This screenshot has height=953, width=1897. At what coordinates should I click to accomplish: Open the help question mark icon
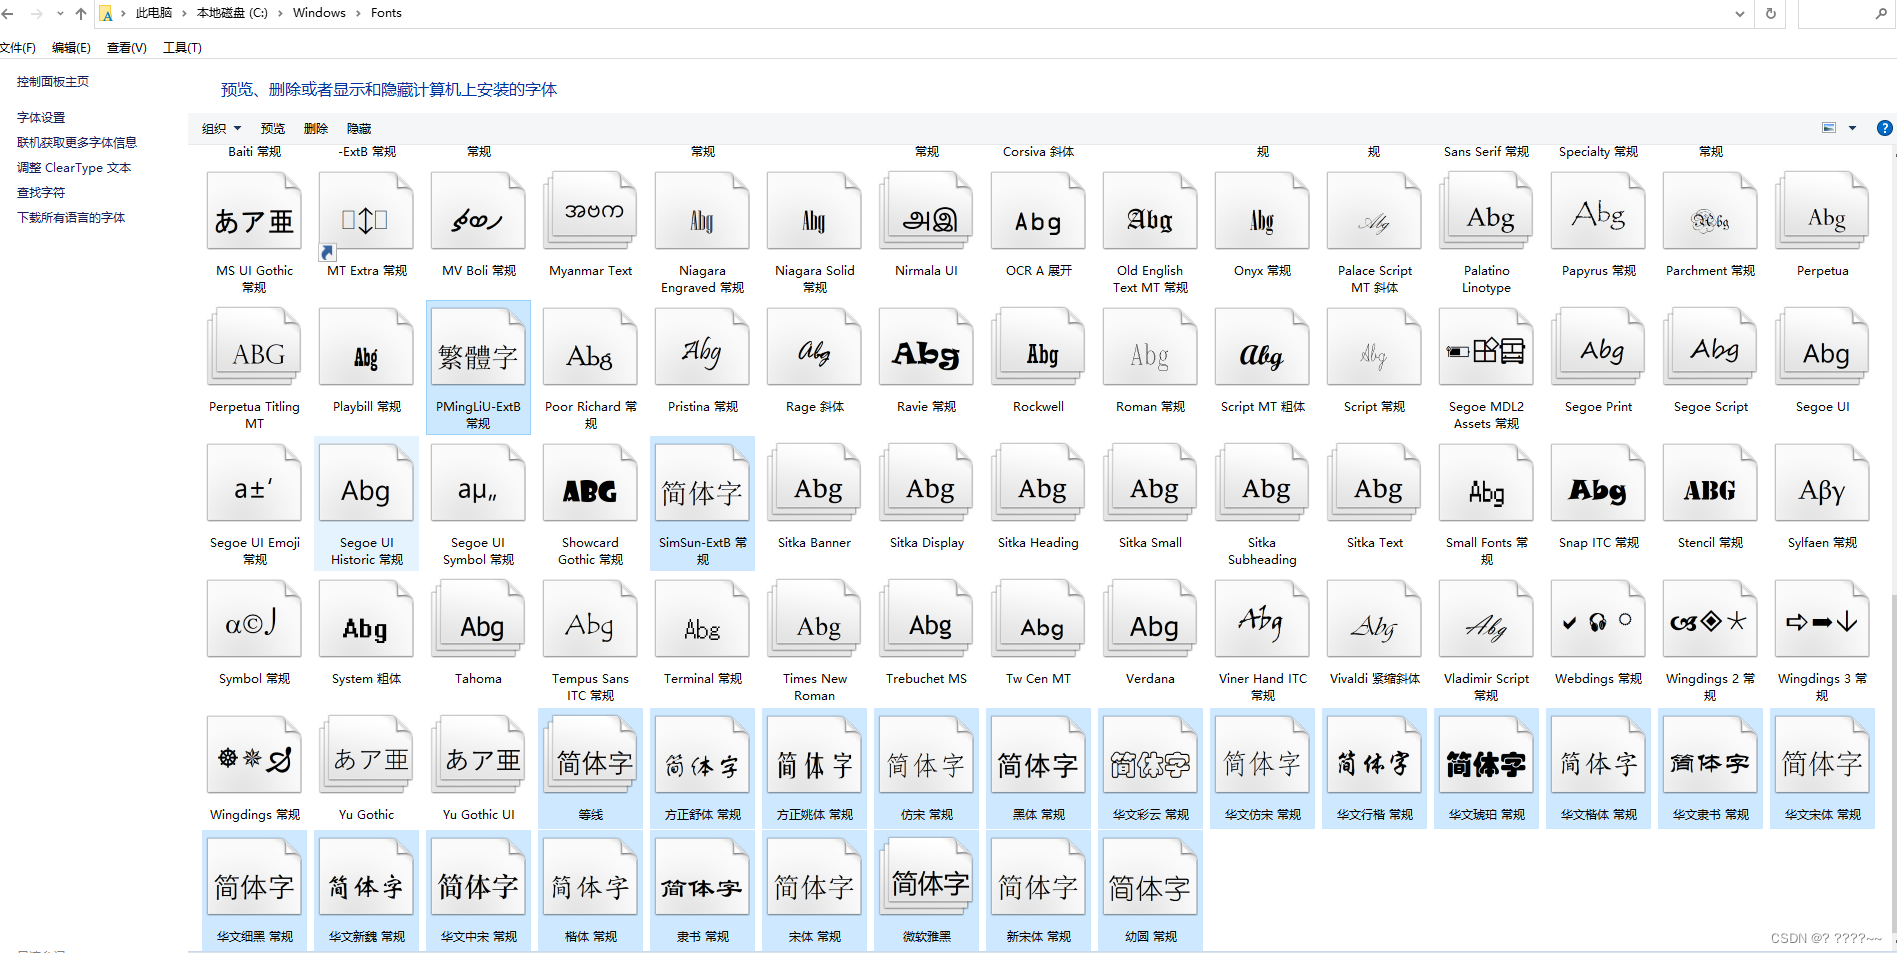(1884, 128)
